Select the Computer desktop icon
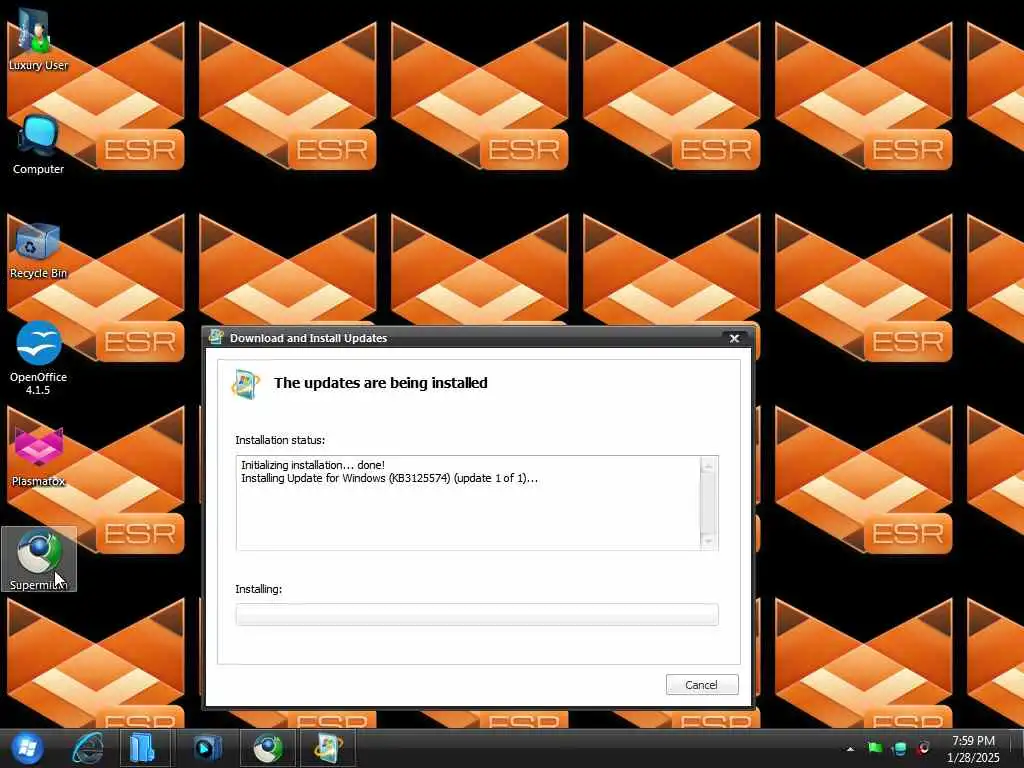The image size is (1024, 768). (x=38, y=145)
